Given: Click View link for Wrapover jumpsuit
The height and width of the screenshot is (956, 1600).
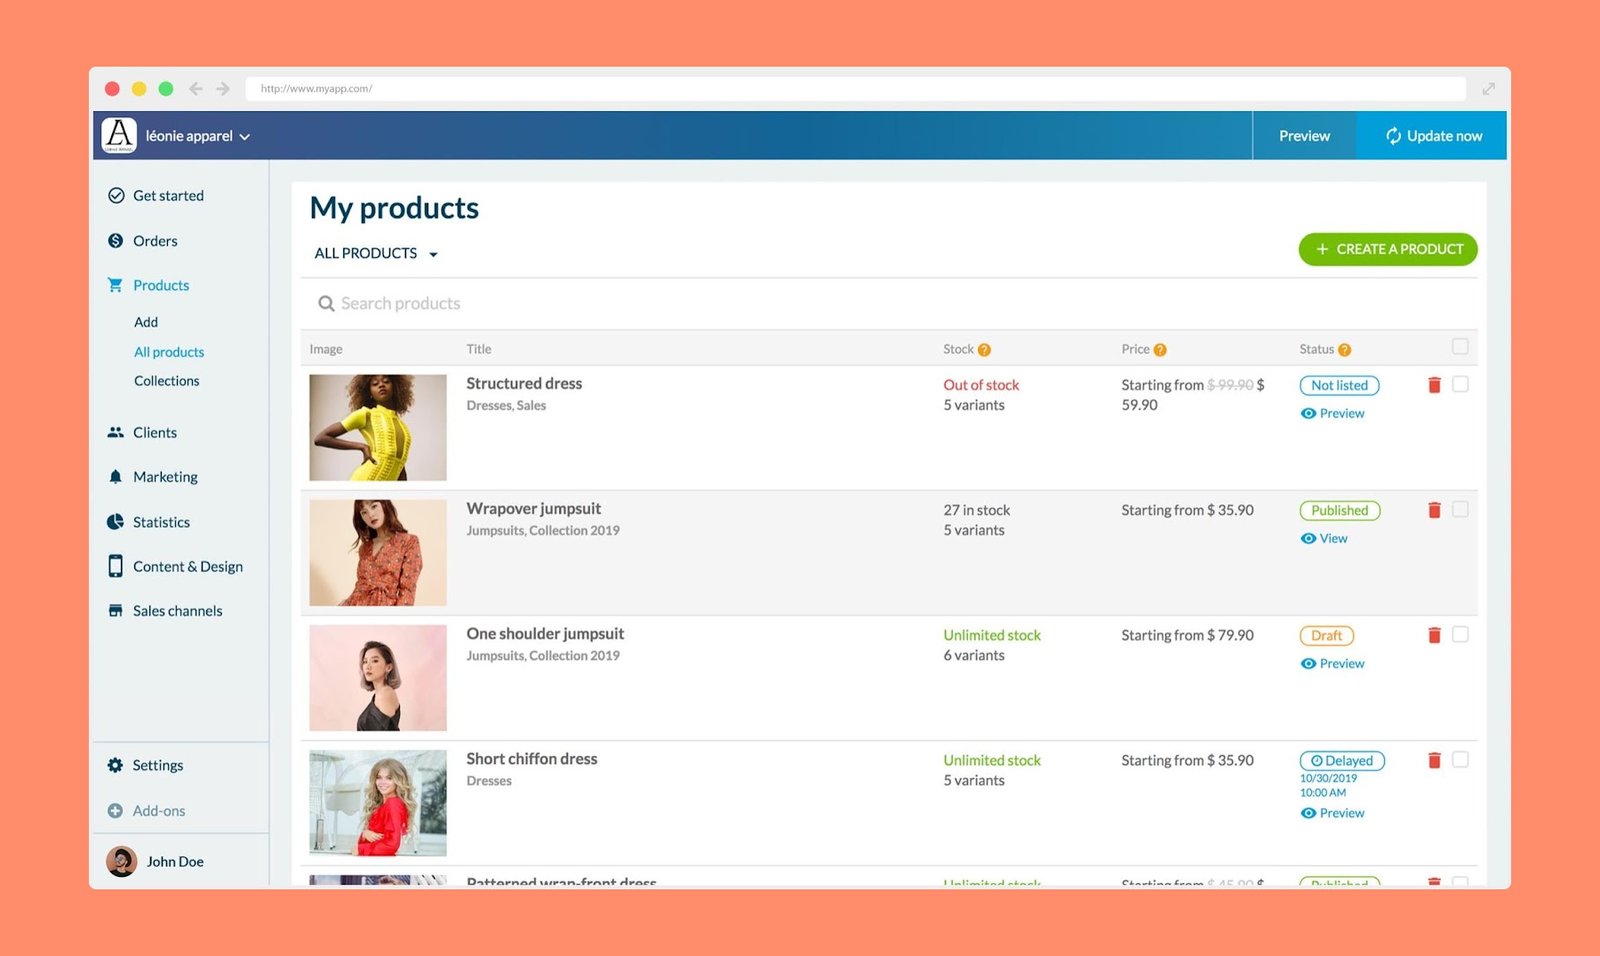Looking at the screenshot, I should [x=1324, y=538].
